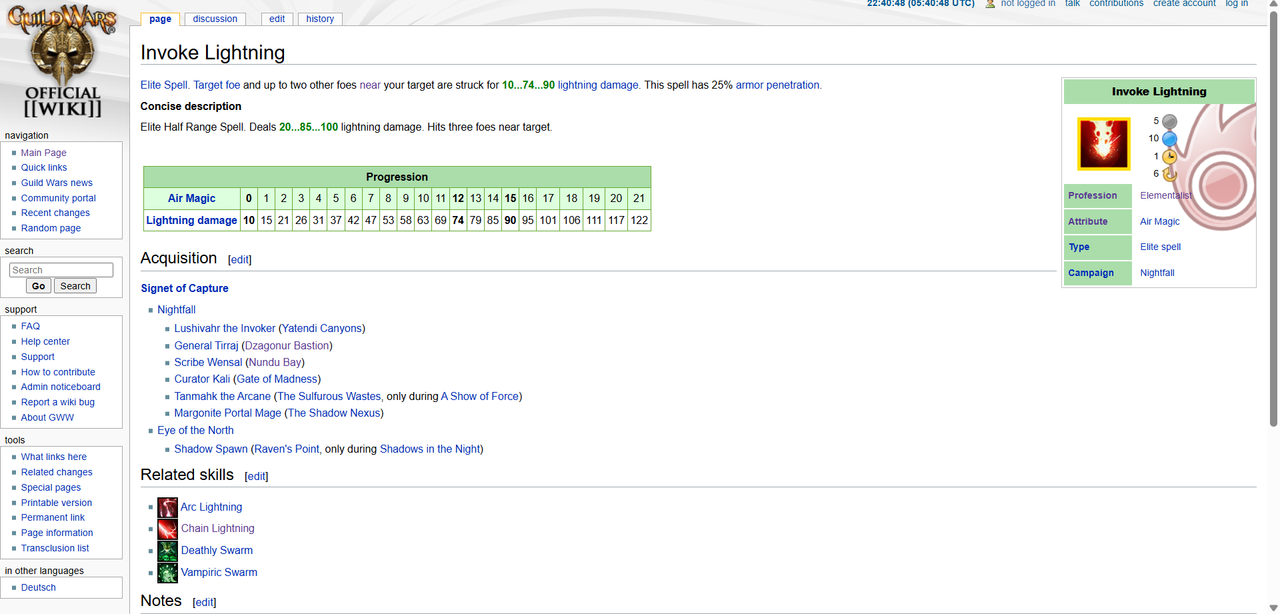
Task: Open Yatendi Canyons location link
Action: coord(322,328)
